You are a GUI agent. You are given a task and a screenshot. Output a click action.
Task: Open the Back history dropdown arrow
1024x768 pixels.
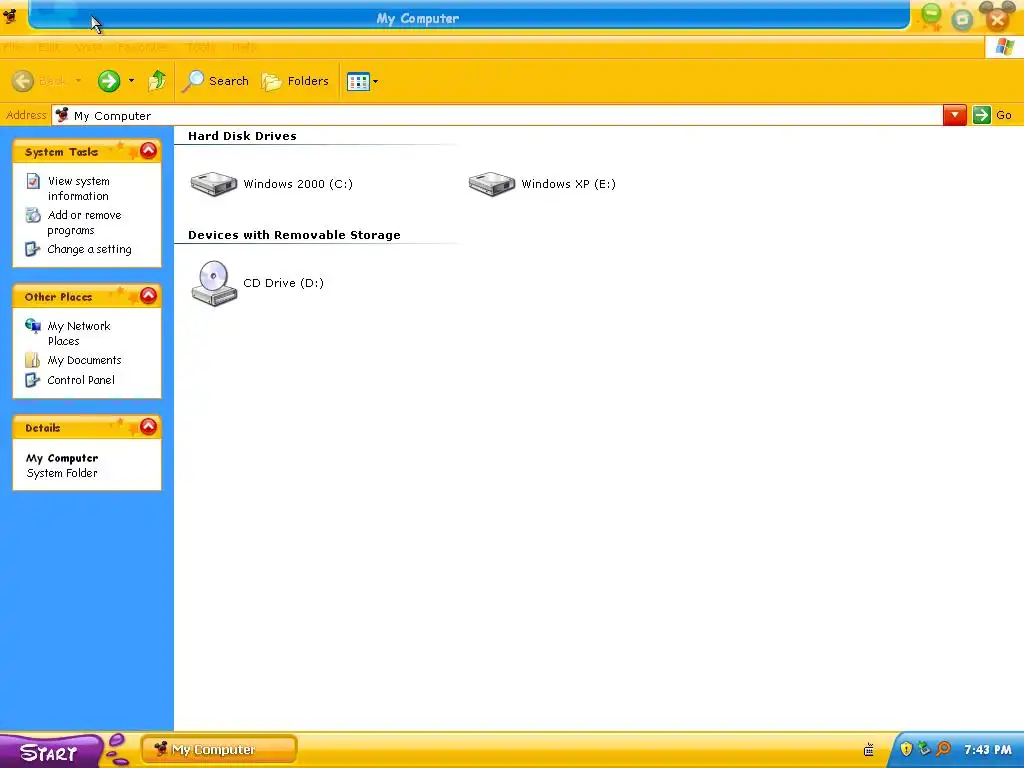78,81
